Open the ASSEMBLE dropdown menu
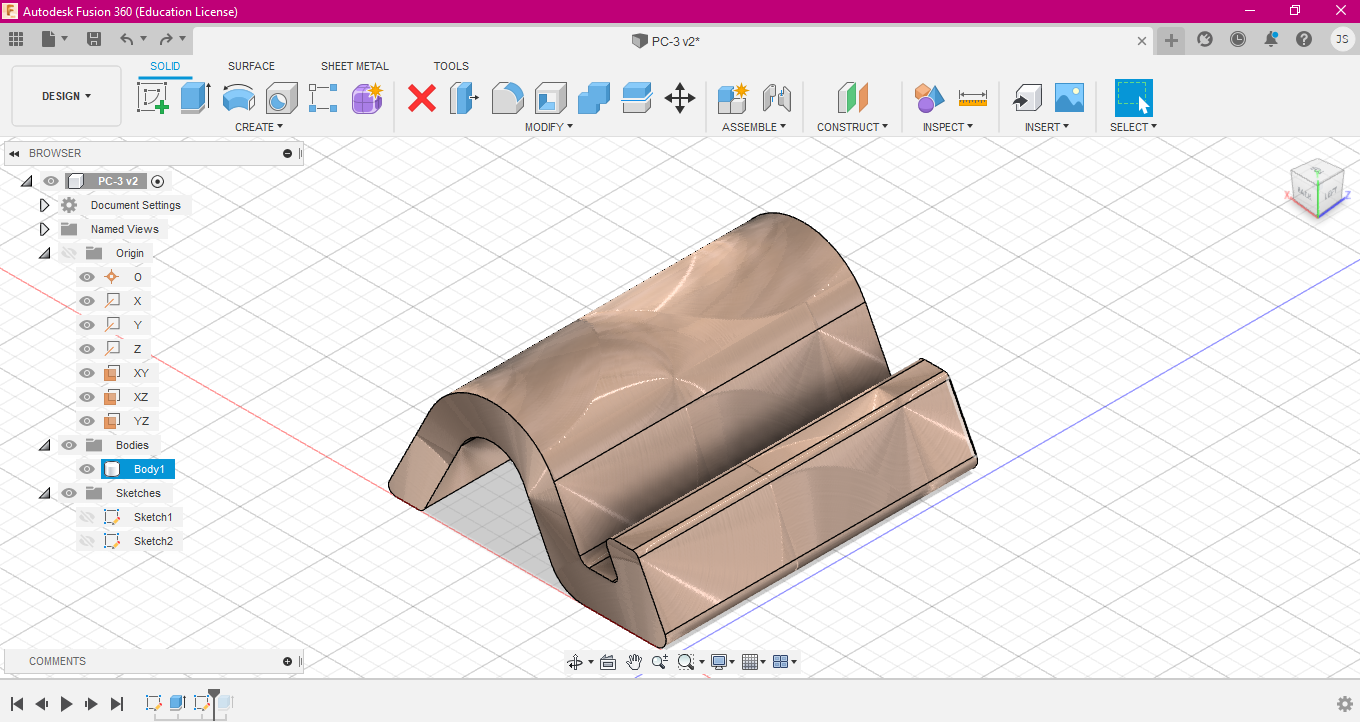This screenshot has height=722, width=1360. [754, 127]
